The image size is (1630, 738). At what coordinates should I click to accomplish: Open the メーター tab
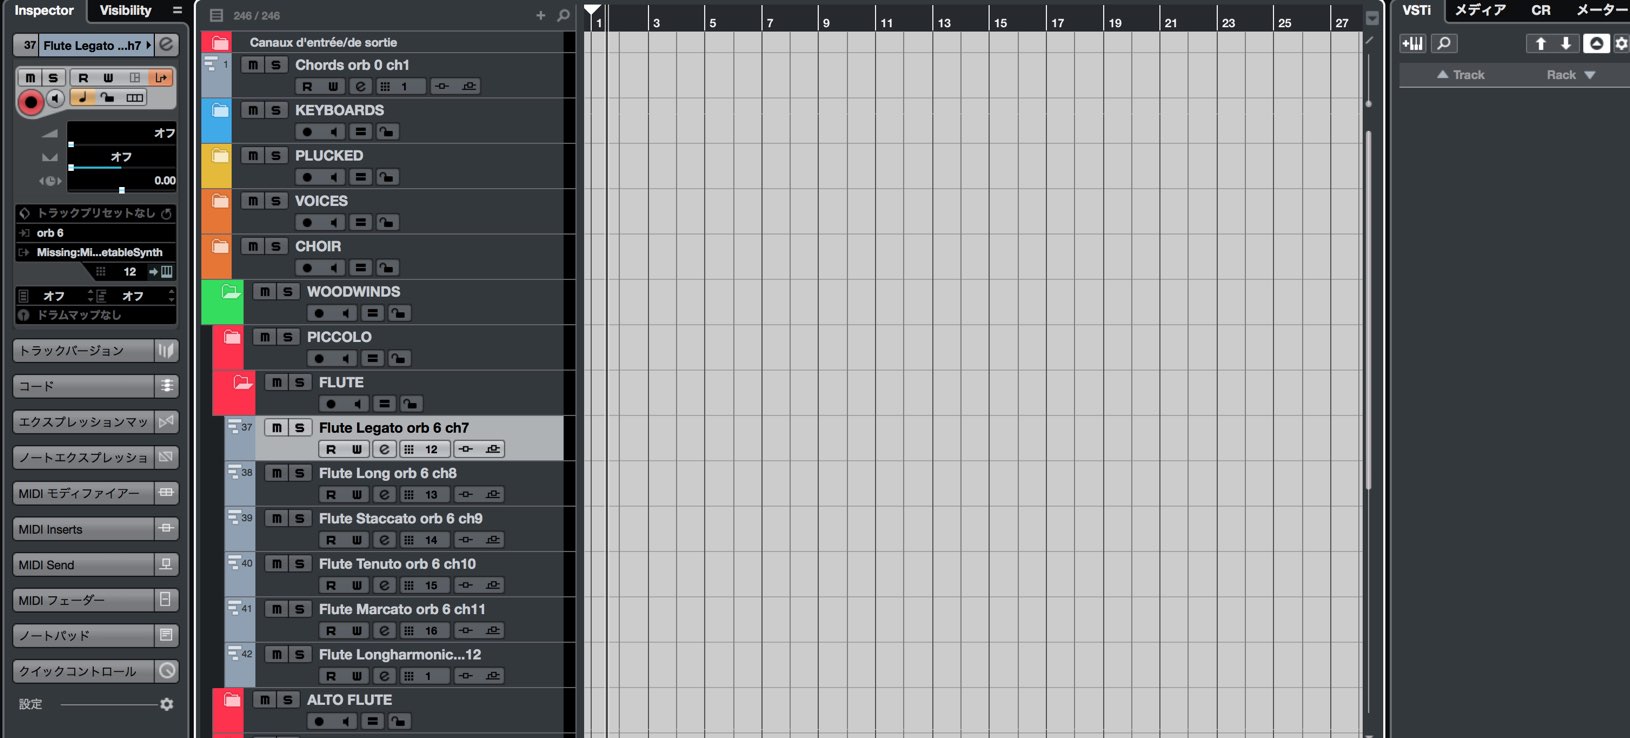1602,10
